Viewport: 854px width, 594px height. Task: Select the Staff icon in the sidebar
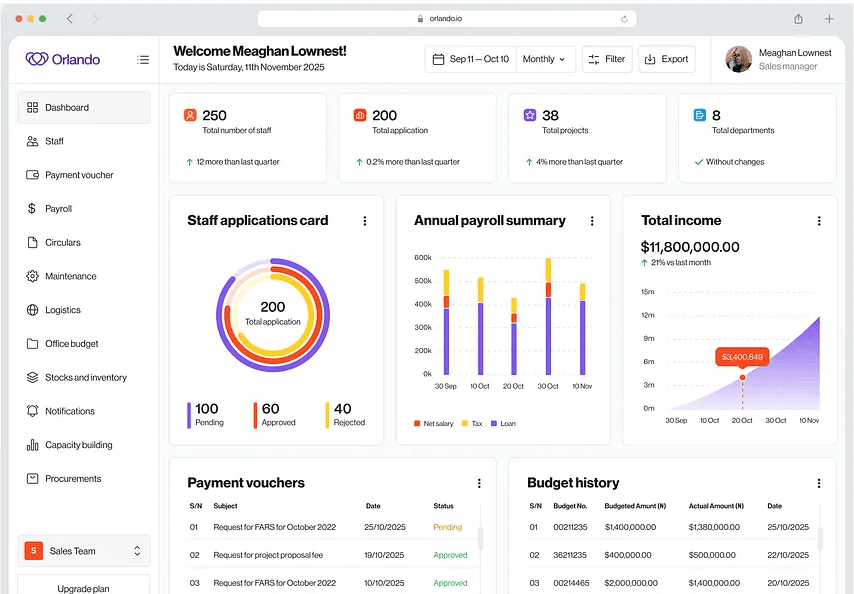[32, 141]
